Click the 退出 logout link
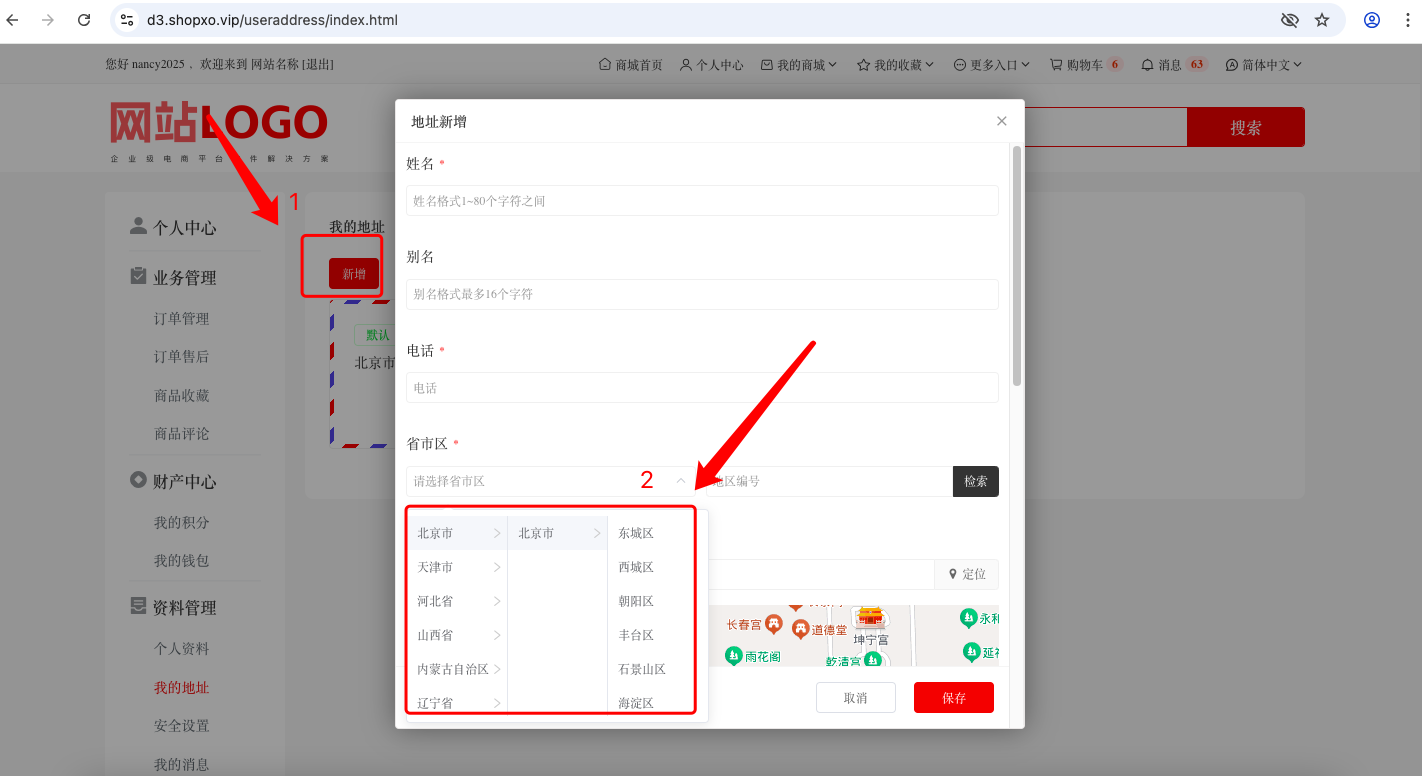The height and width of the screenshot is (776, 1422). coord(318,64)
